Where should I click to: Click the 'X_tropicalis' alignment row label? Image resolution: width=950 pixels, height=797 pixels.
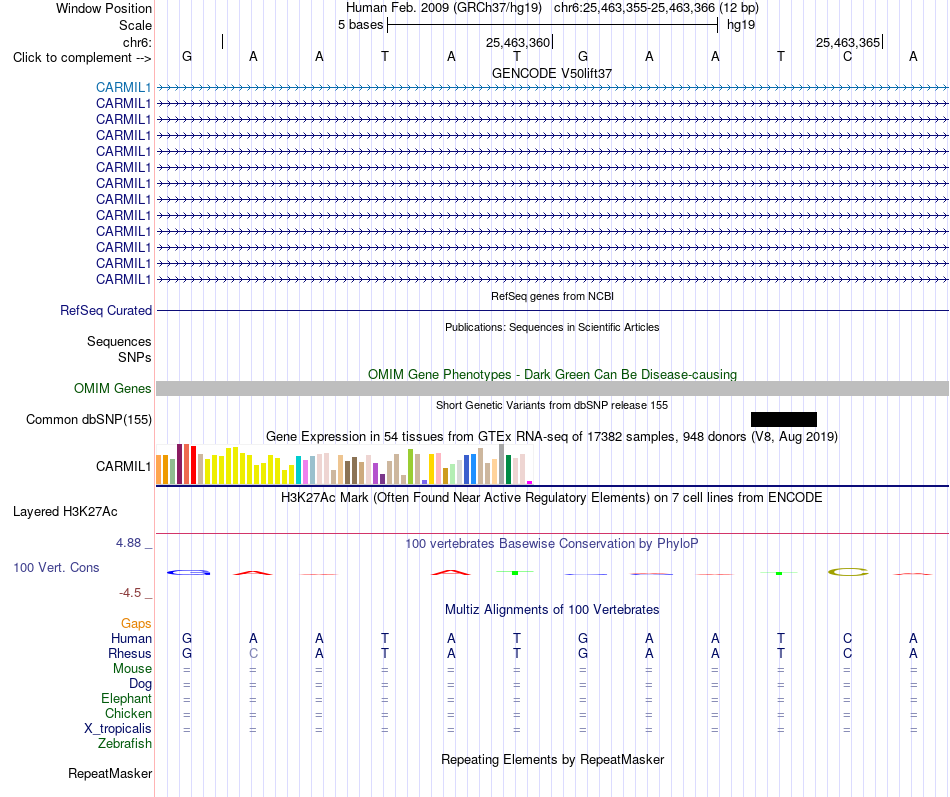(118, 729)
